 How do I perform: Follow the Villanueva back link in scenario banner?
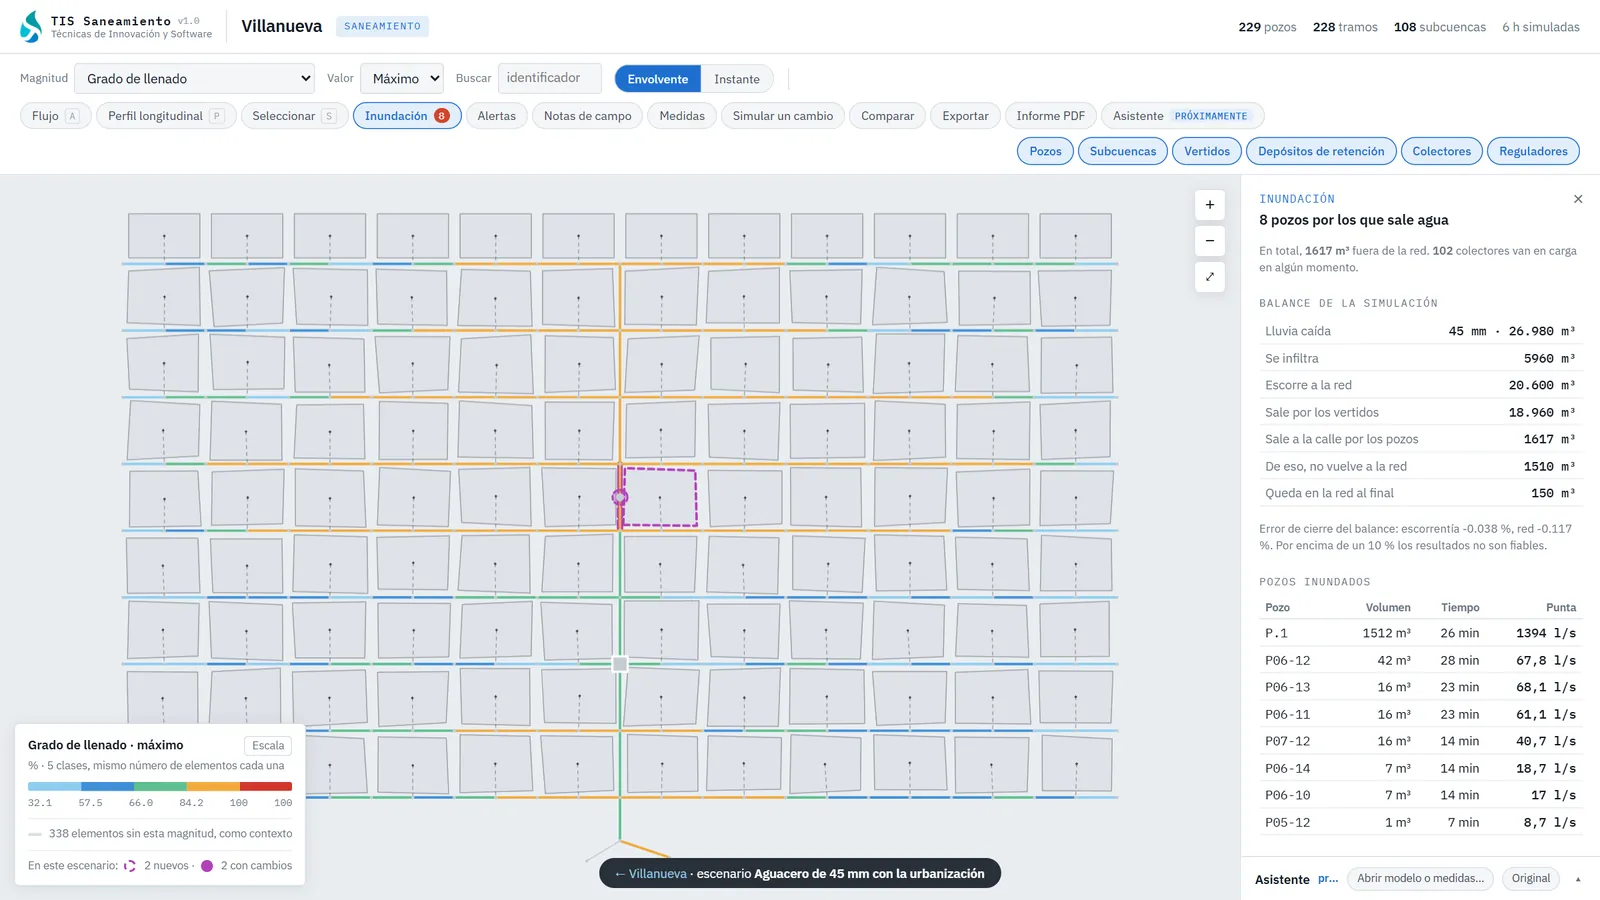click(651, 873)
